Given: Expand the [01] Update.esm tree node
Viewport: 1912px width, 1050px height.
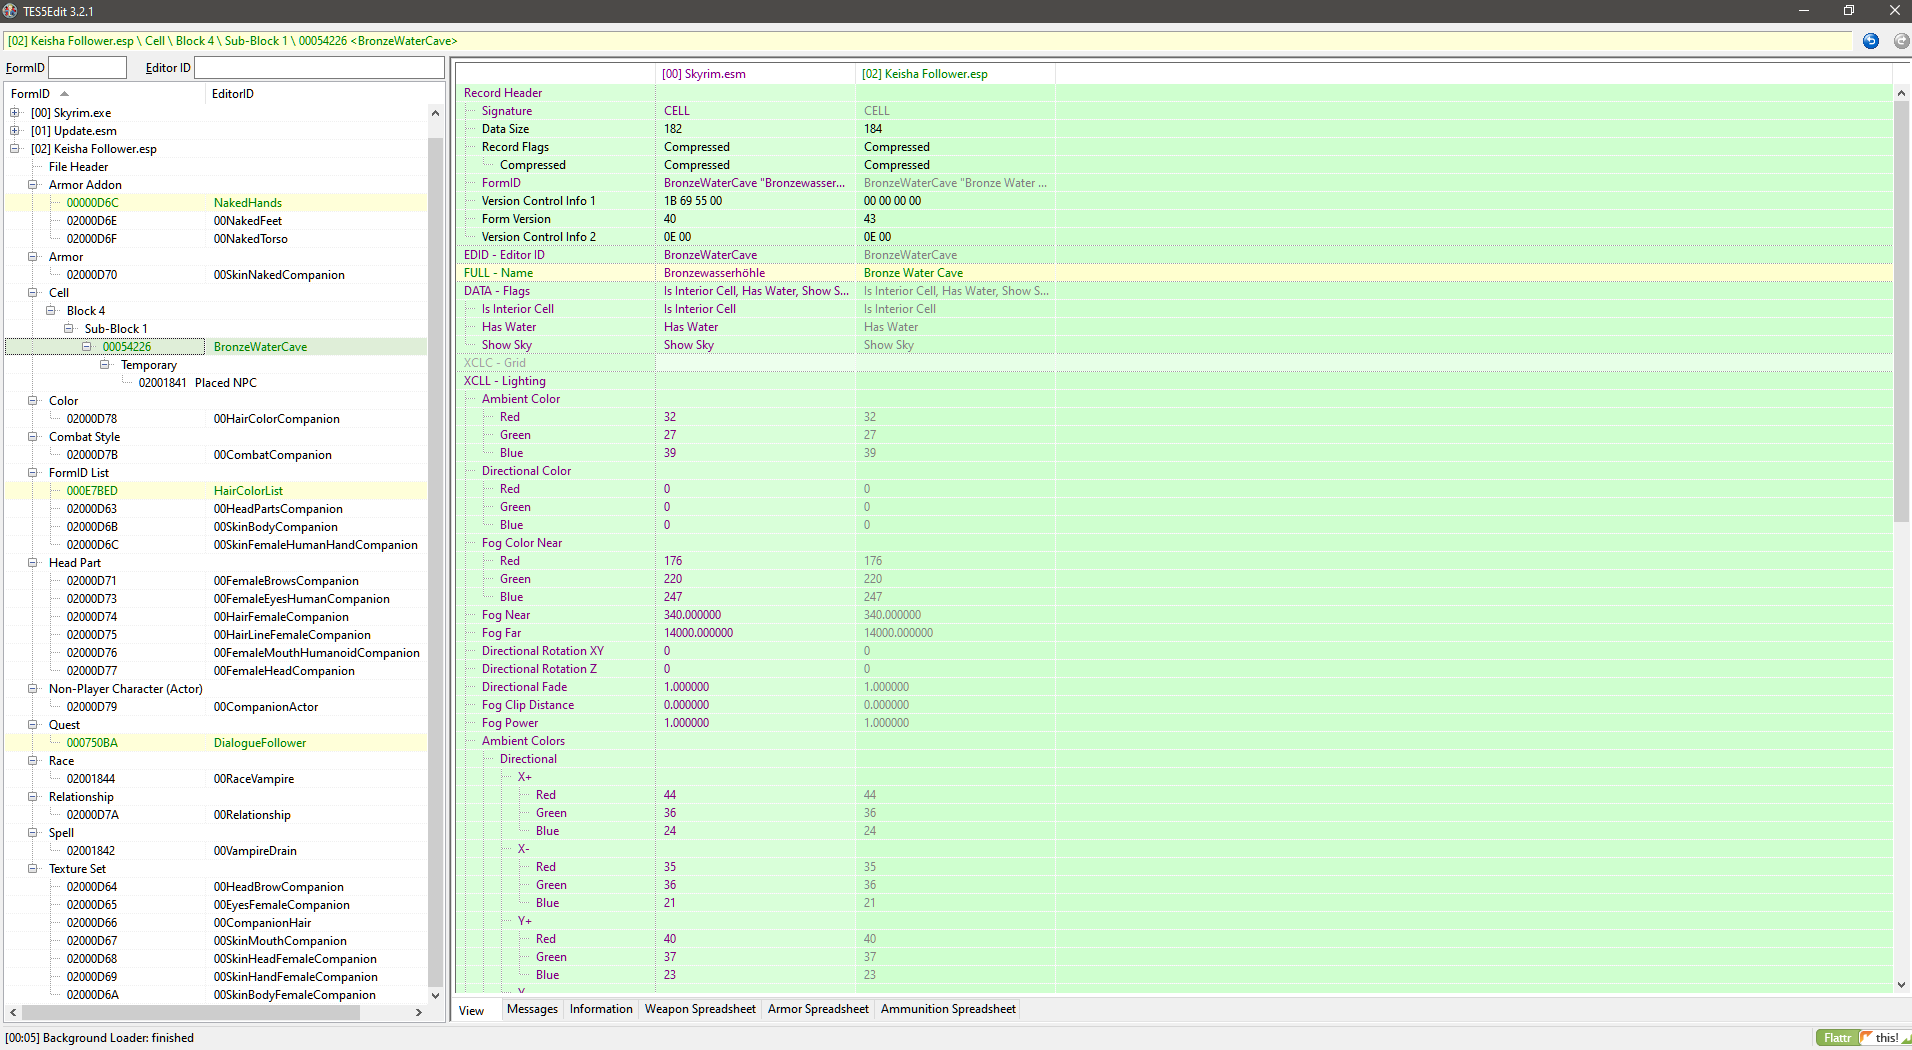Looking at the screenshot, I should [x=15, y=131].
